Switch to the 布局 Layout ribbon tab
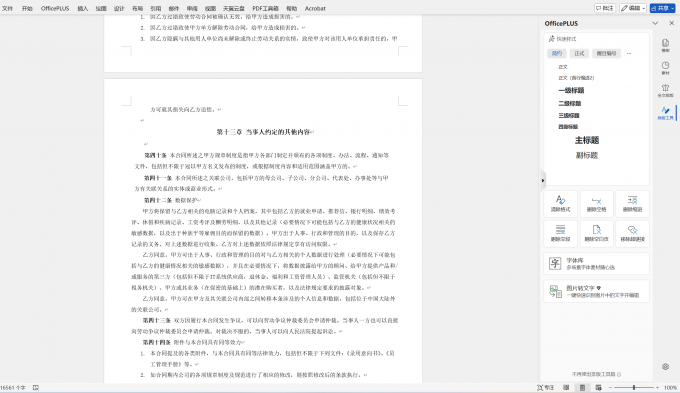The width and height of the screenshot is (680, 393). pyautogui.click(x=137, y=8)
